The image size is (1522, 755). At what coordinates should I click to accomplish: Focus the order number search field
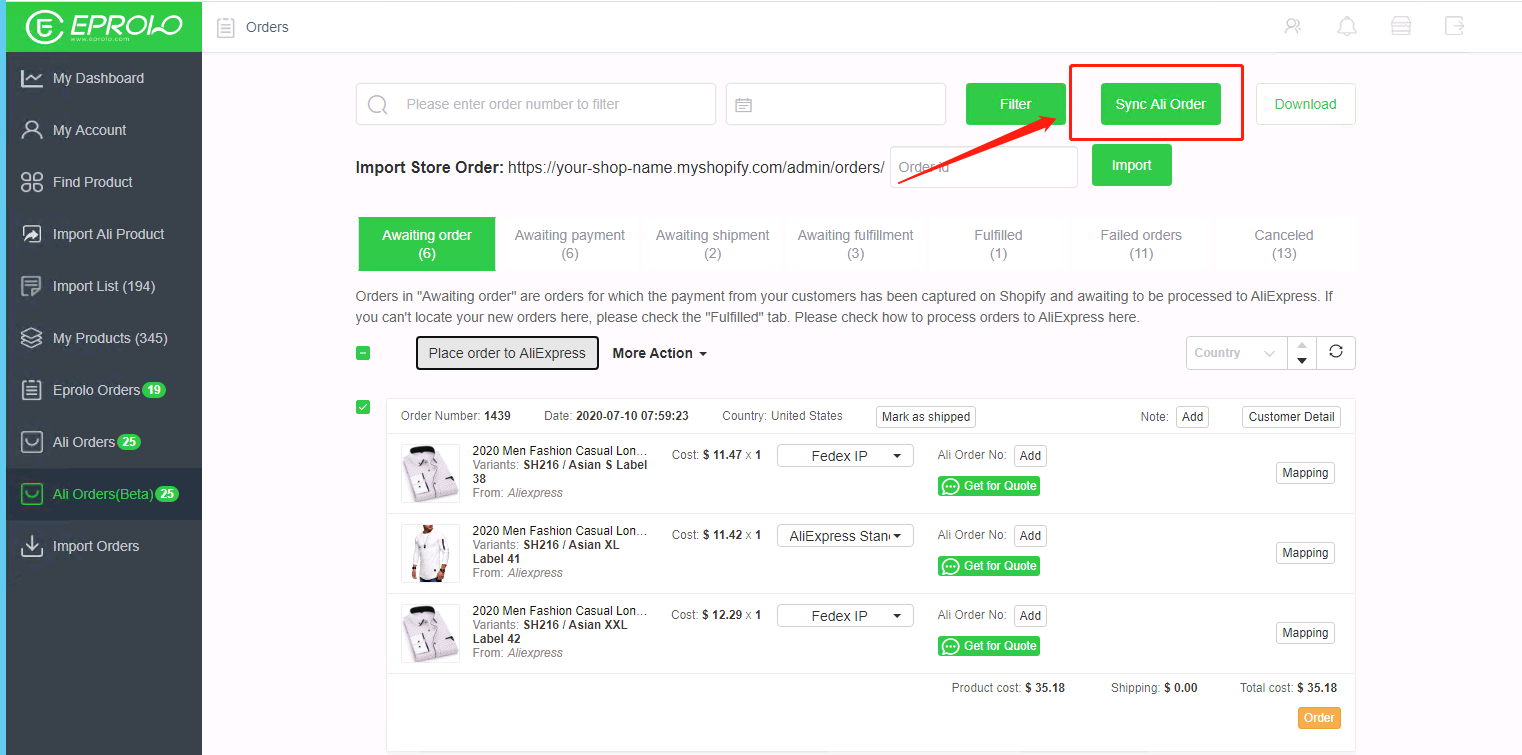click(x=536, y=104)
